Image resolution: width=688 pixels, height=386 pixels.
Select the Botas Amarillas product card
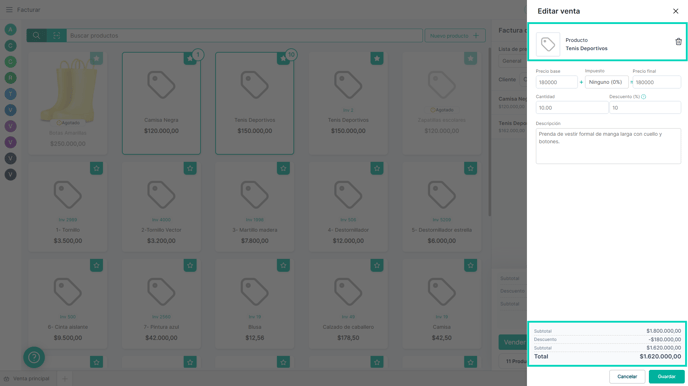[68, 104]
